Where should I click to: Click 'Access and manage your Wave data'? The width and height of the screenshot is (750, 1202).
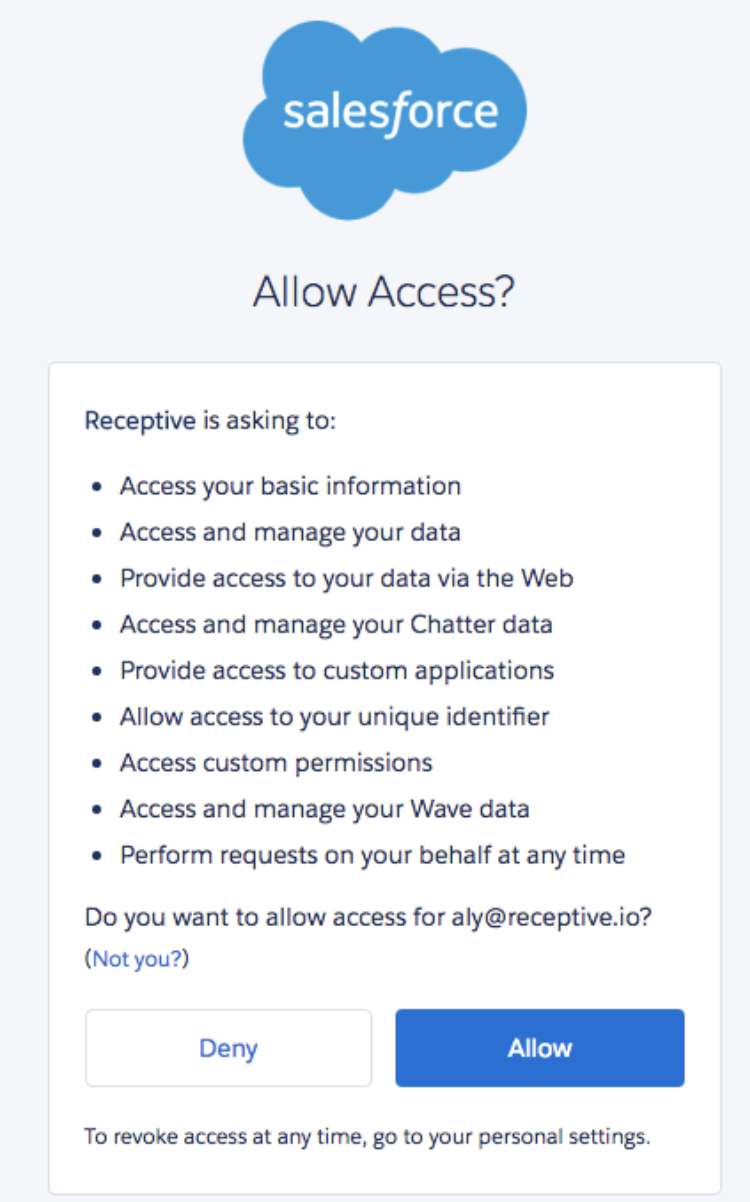coord(325,809)
